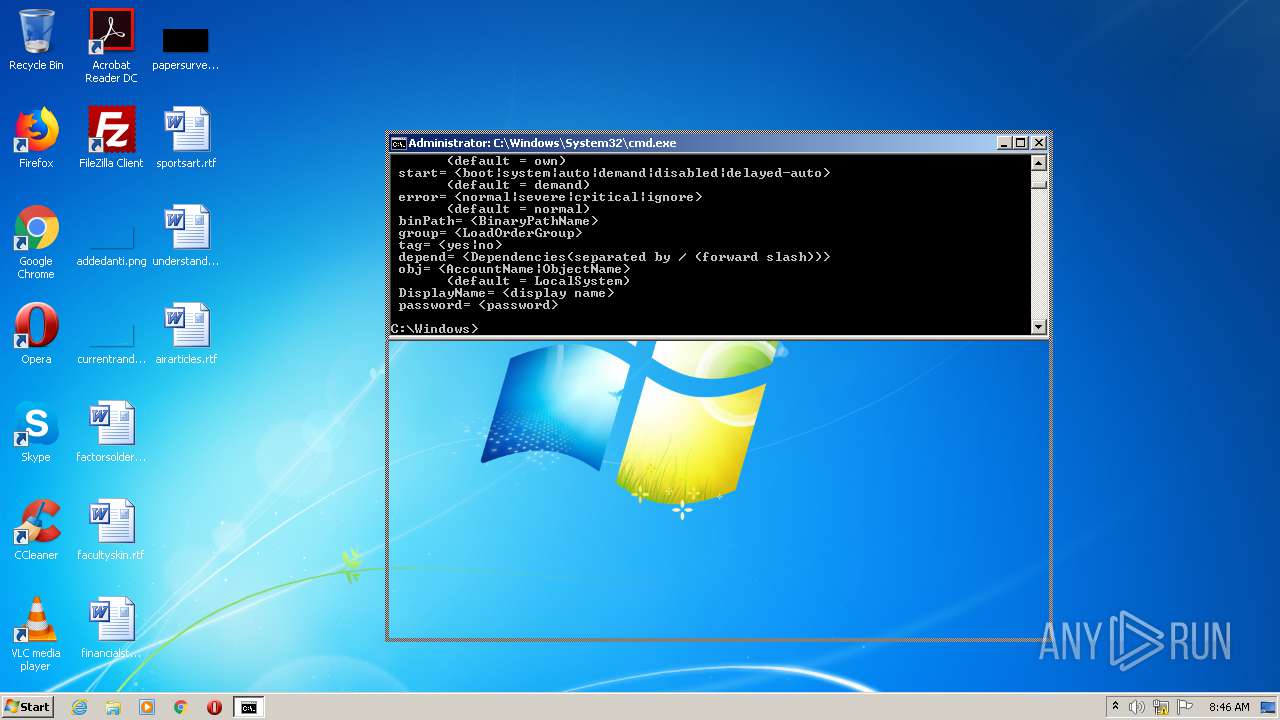Select the financialst document icon

[x=111, y=628]
